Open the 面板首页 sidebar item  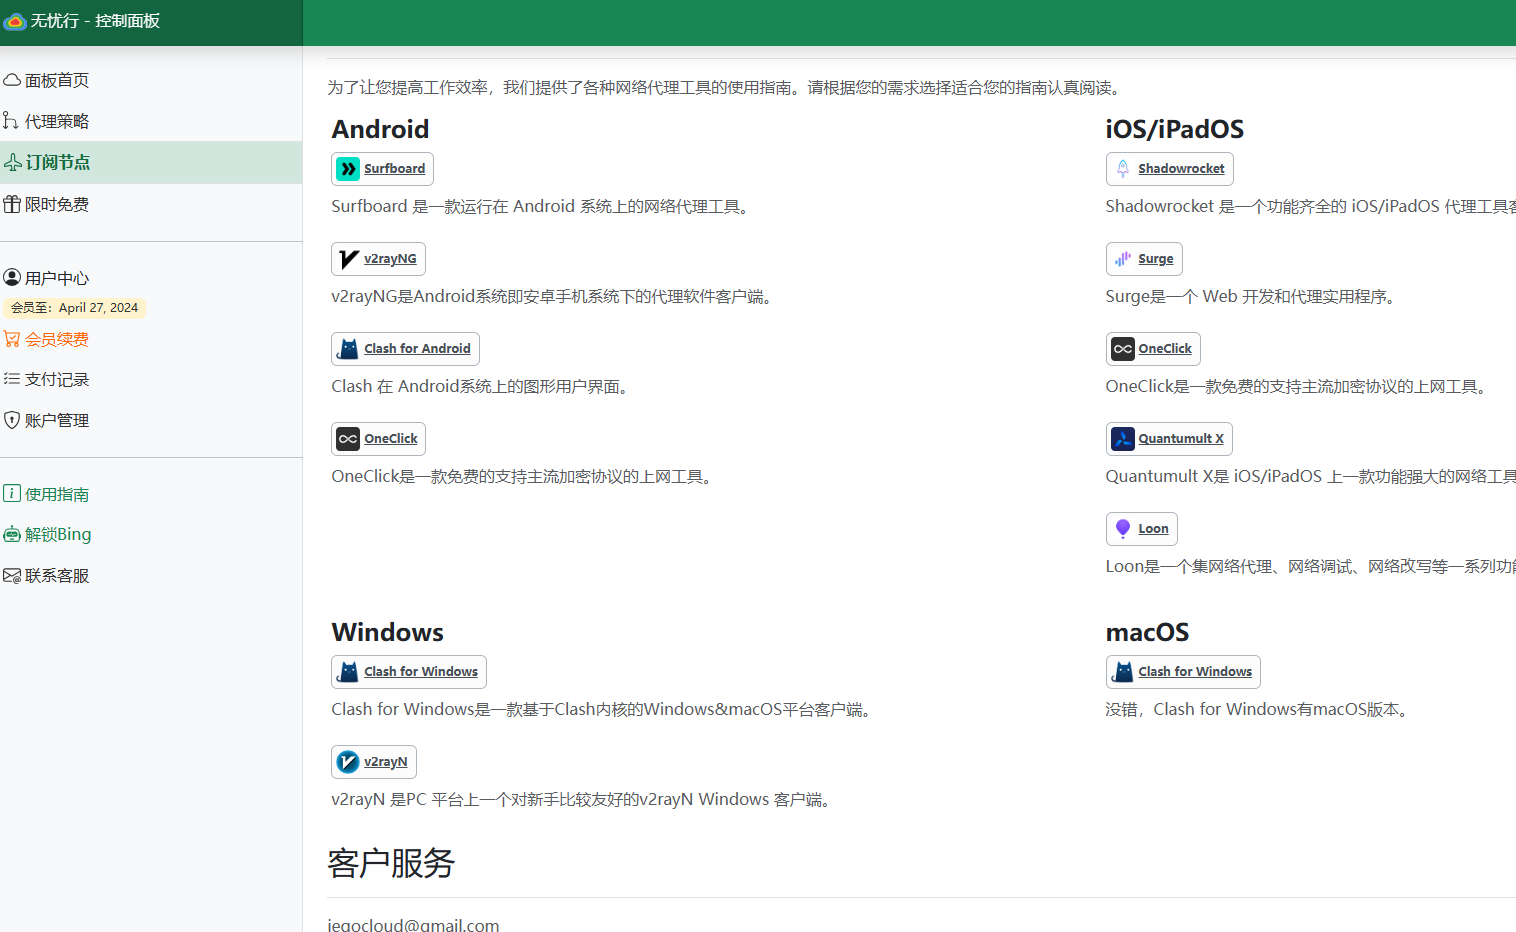151,80
